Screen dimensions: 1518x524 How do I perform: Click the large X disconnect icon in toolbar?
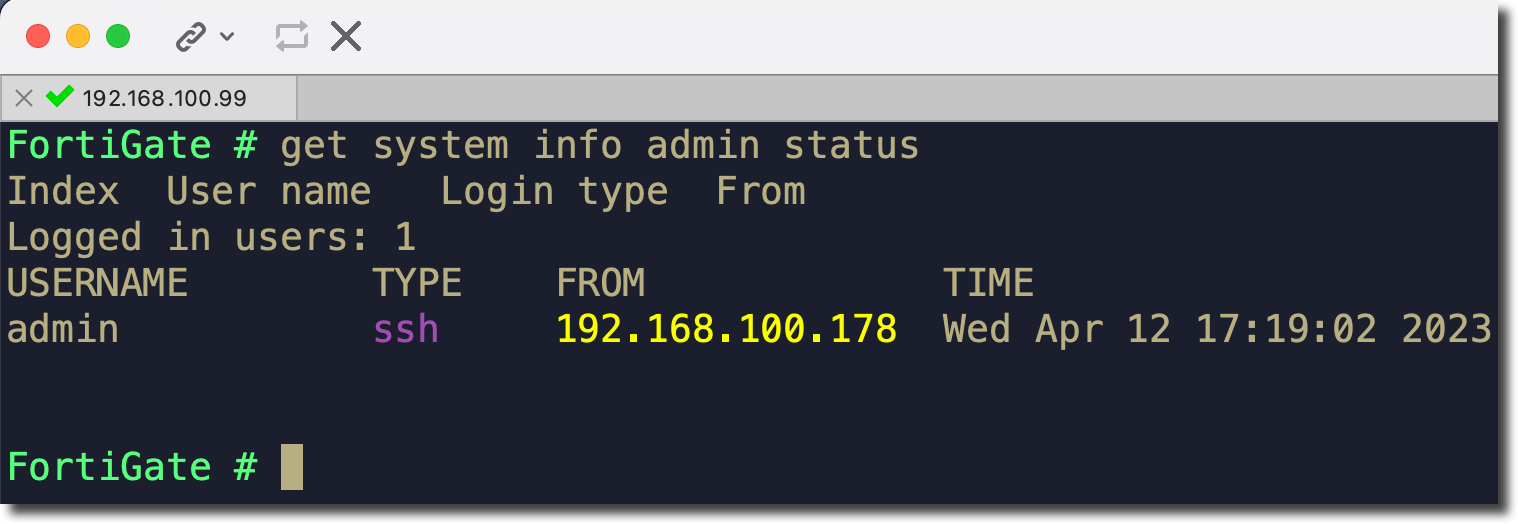click(346, 37)
